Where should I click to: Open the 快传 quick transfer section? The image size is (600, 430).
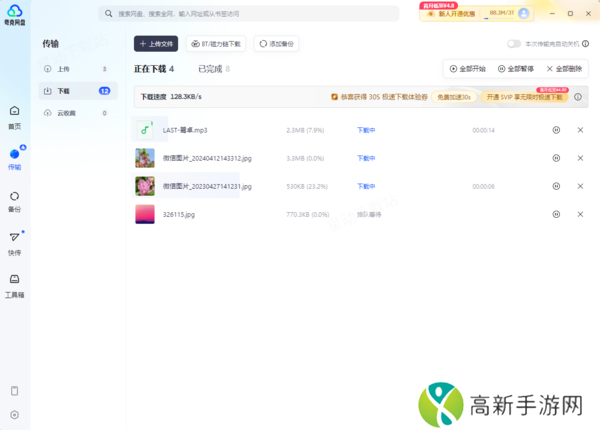(15, 244)
